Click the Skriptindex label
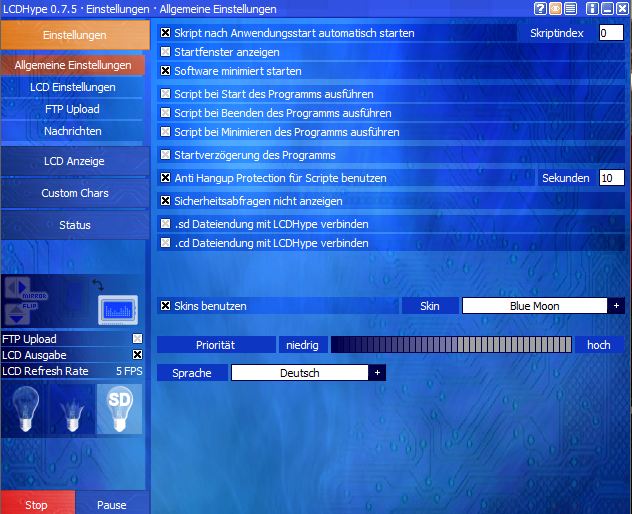Image resolution: width=632 pixels, height=514 pixels. point(557,33)
